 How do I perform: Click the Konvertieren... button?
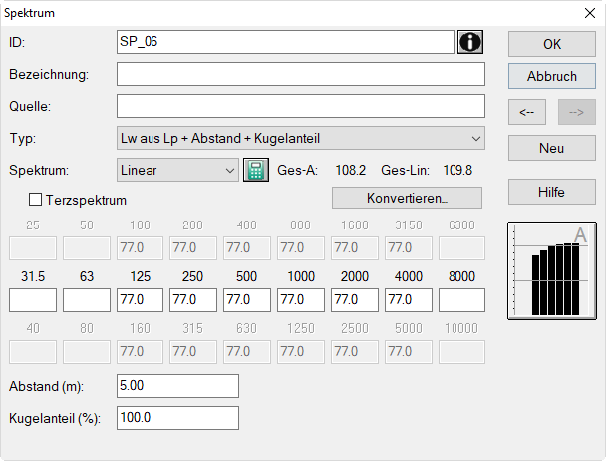tap(407, 198)
